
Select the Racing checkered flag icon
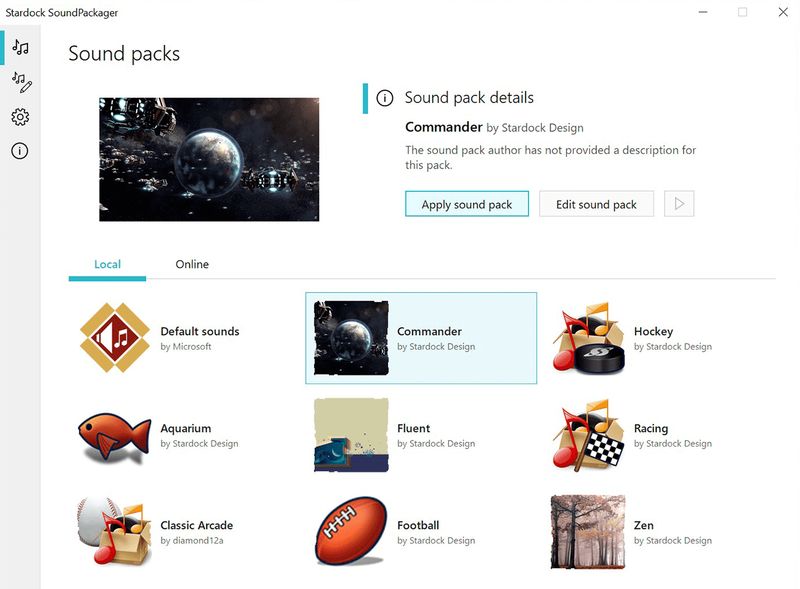coord(588,437)
